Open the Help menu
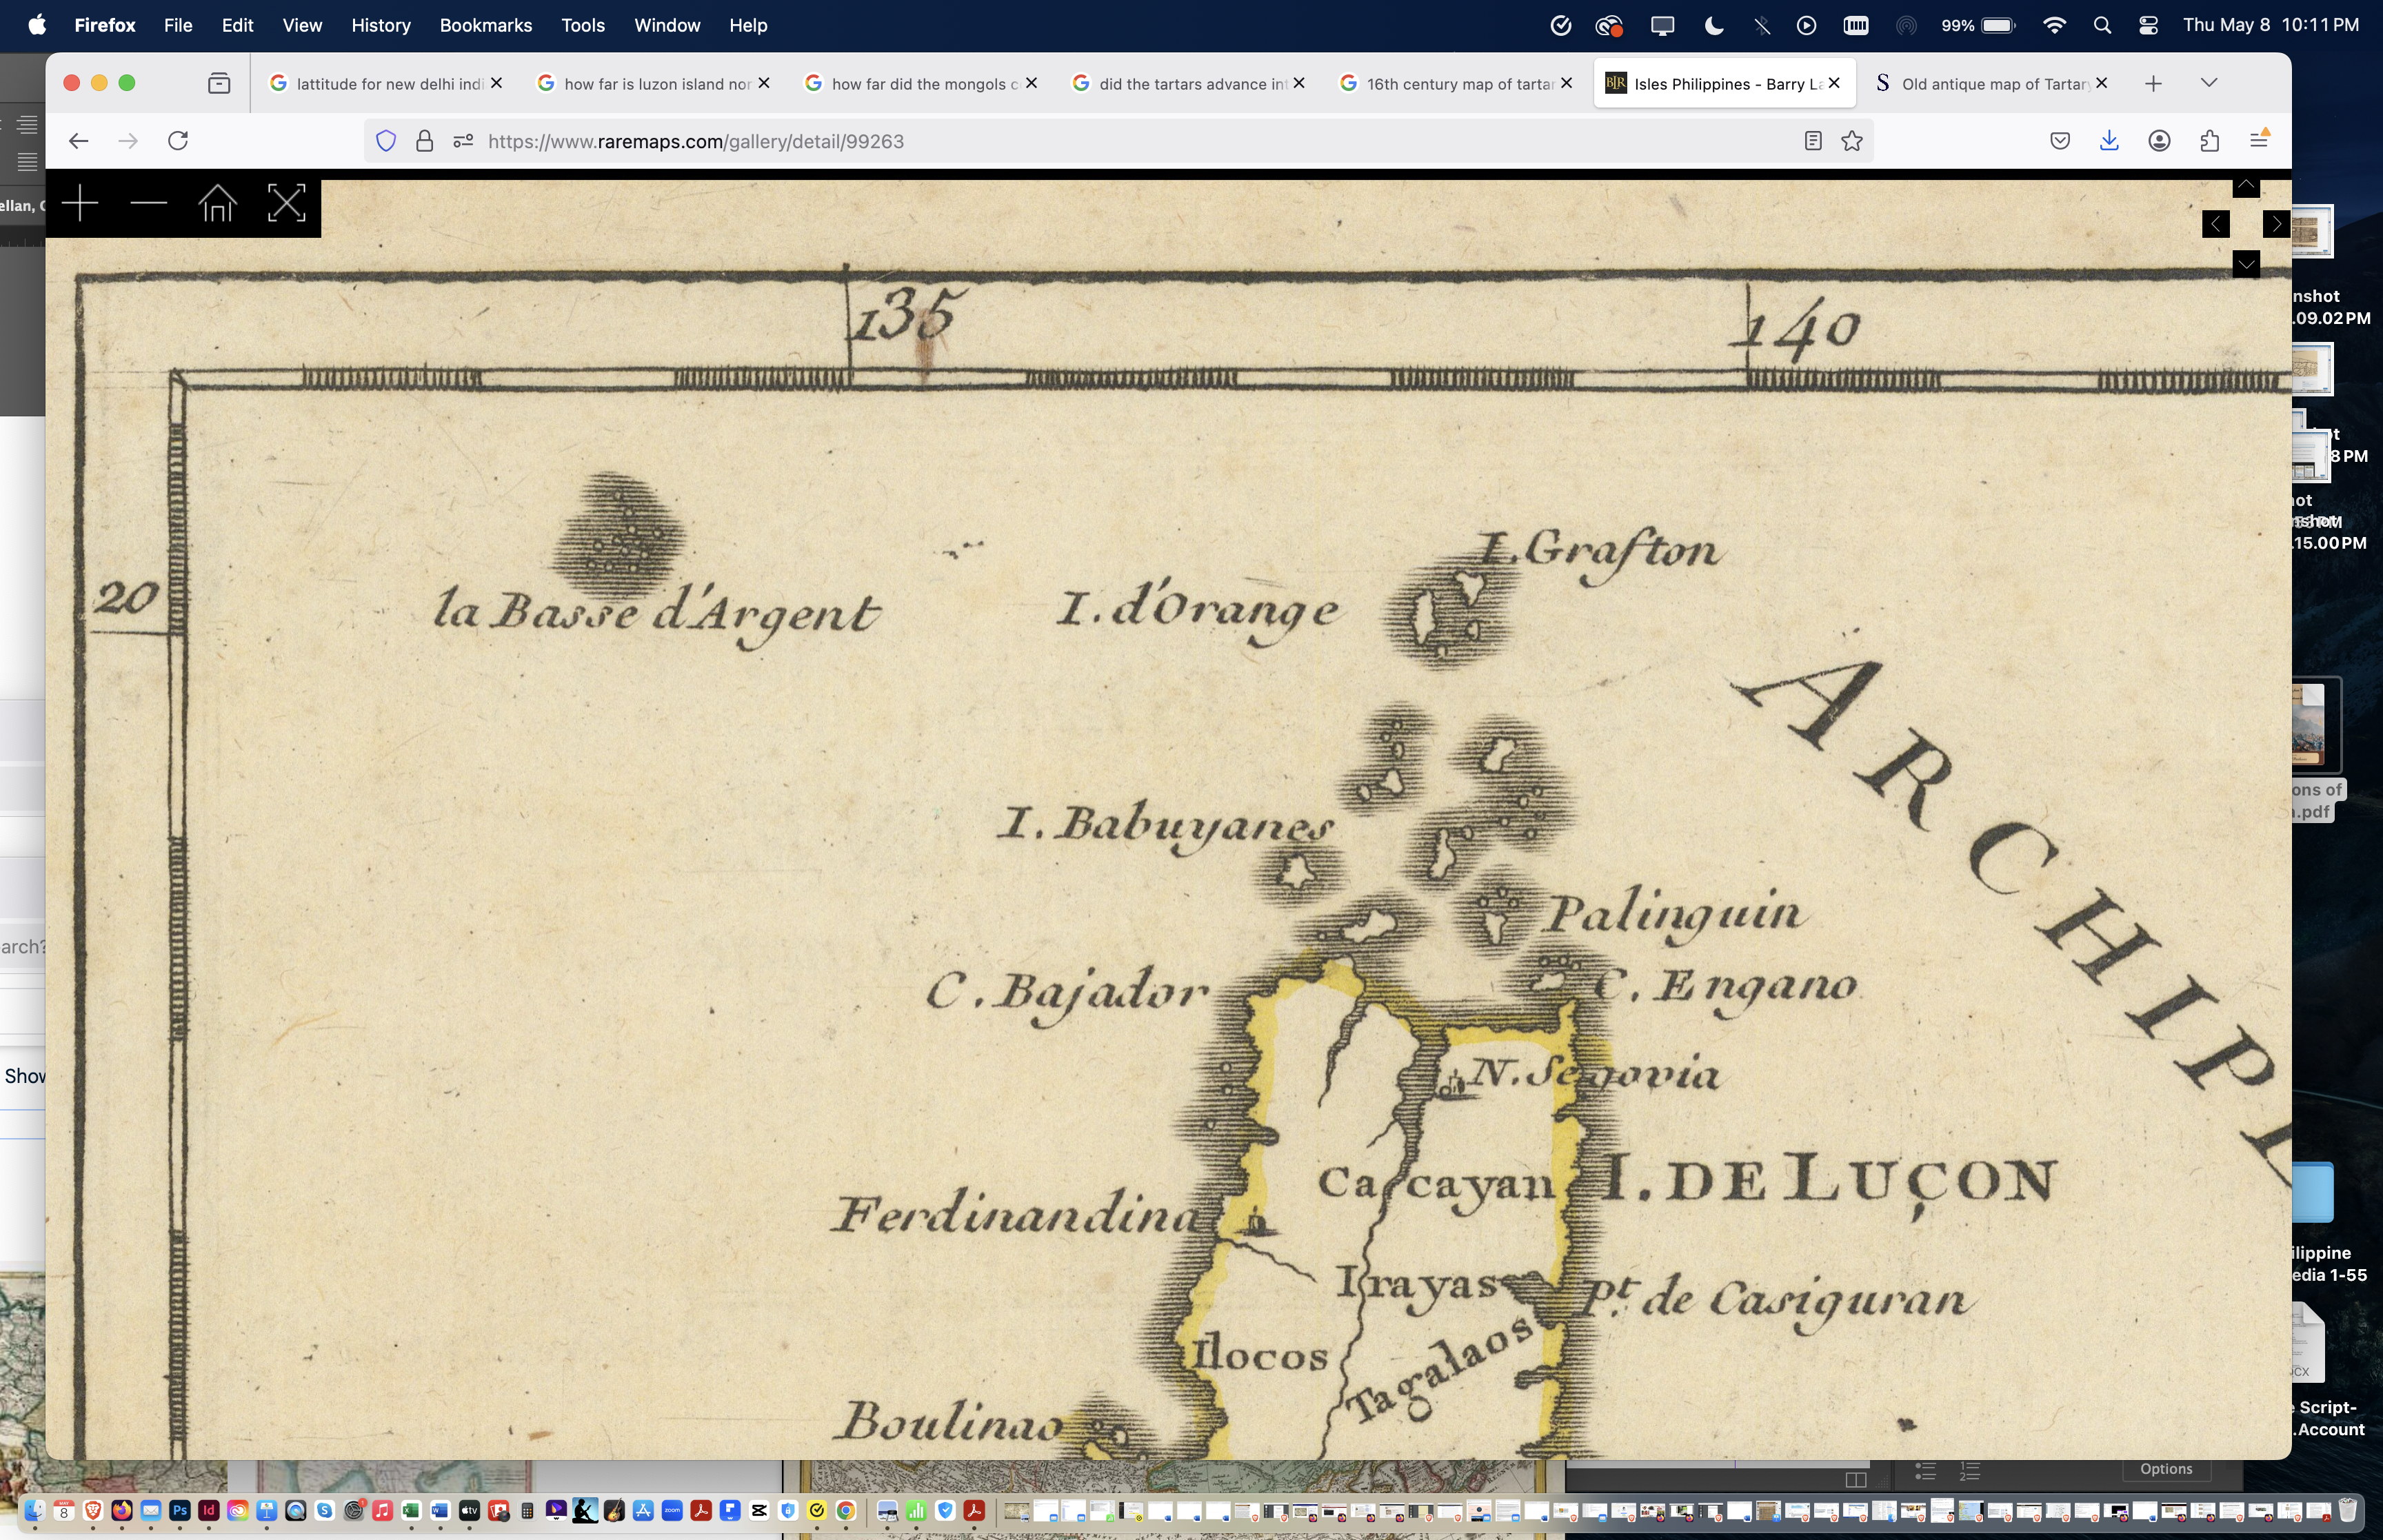Viewport: 2383px width, 1540px height. tap(748, 25)
